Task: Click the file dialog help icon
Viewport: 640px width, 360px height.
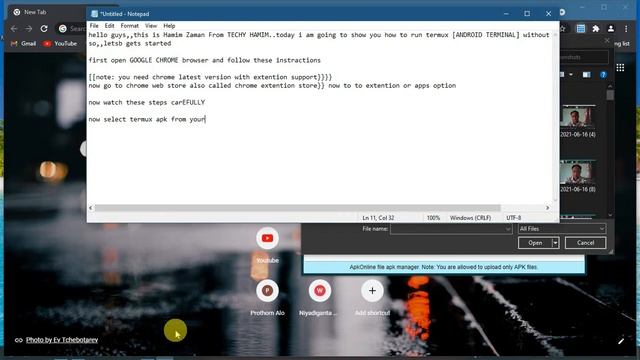Action: pos(603,75)
